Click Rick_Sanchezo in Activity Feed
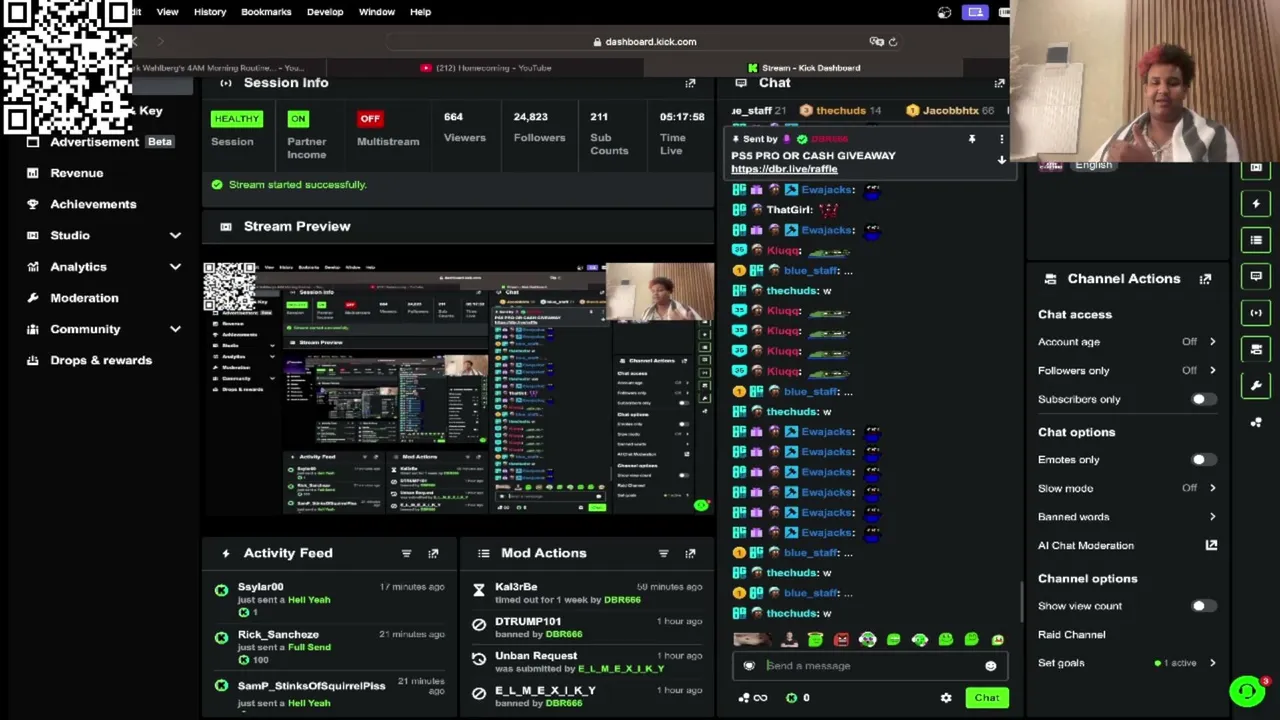 tap(278, 635)
